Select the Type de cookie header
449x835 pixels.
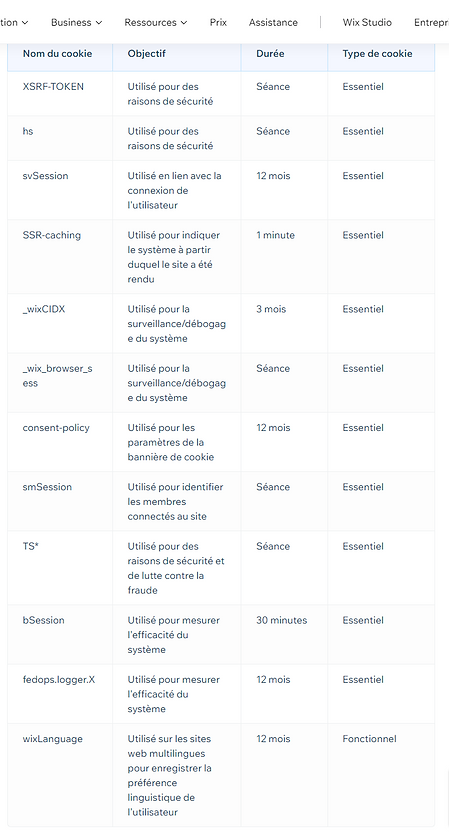pyautogui.click(x=377, y=53)
